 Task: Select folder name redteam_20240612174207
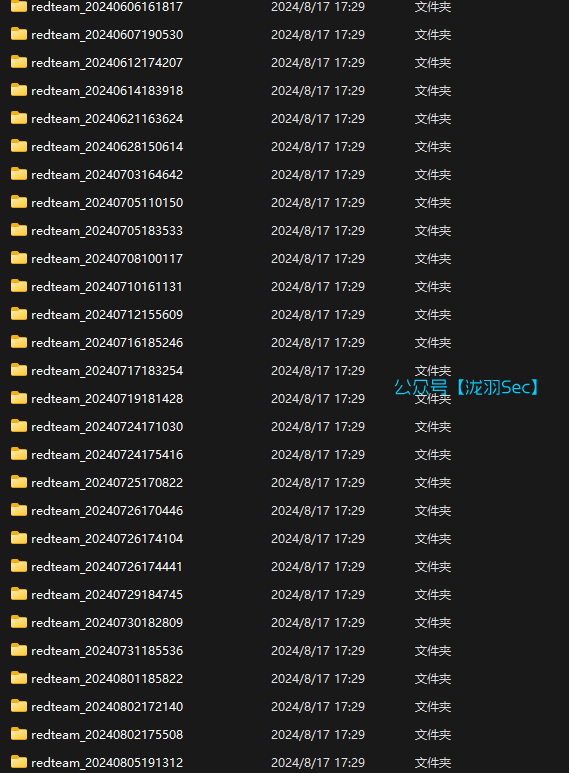pos(107,63)
